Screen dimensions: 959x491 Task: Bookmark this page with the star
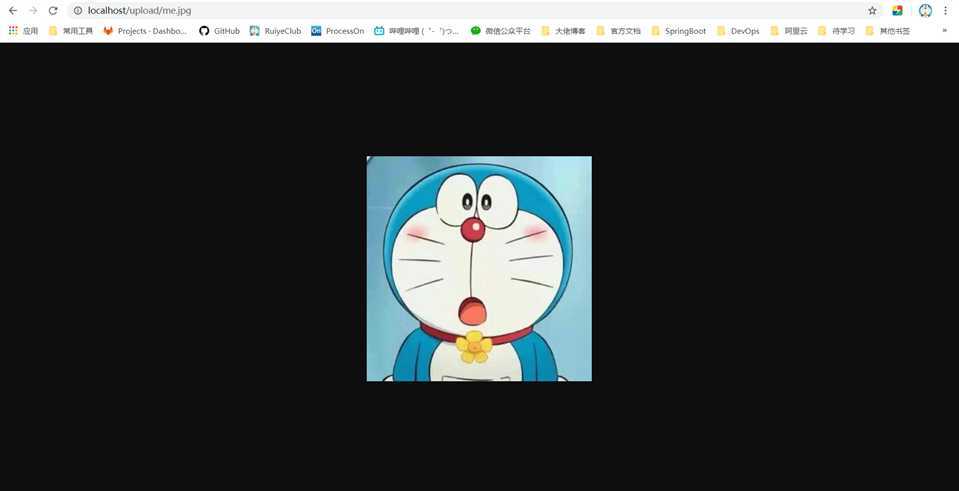click(x=872, y=10)
